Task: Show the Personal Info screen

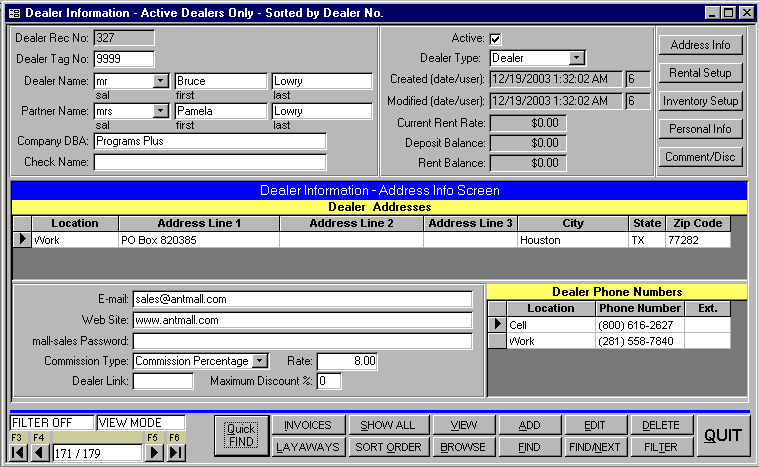Action: 700,129
